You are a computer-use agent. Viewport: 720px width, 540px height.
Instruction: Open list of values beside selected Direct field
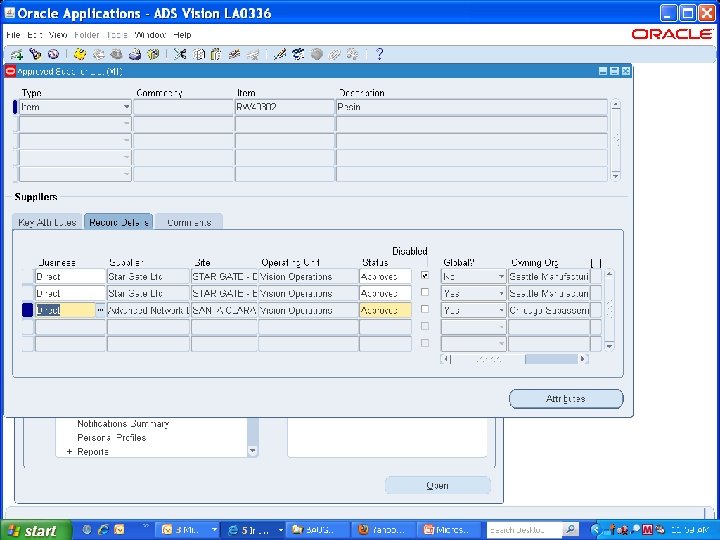pos(101,310)
